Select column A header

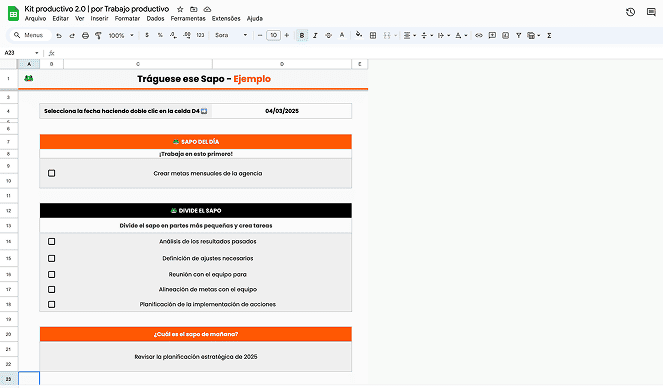(29, 64)
